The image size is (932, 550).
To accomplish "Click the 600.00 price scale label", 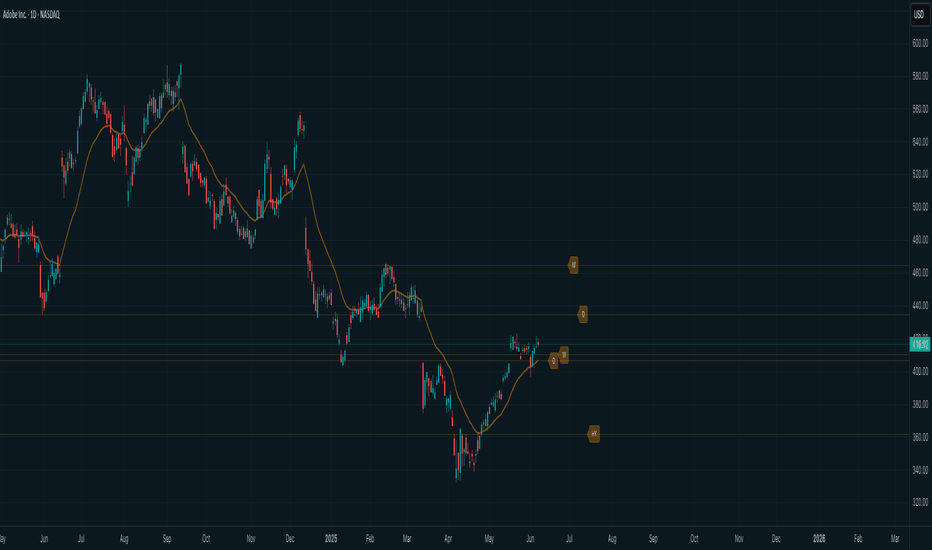I will (920, 43).
